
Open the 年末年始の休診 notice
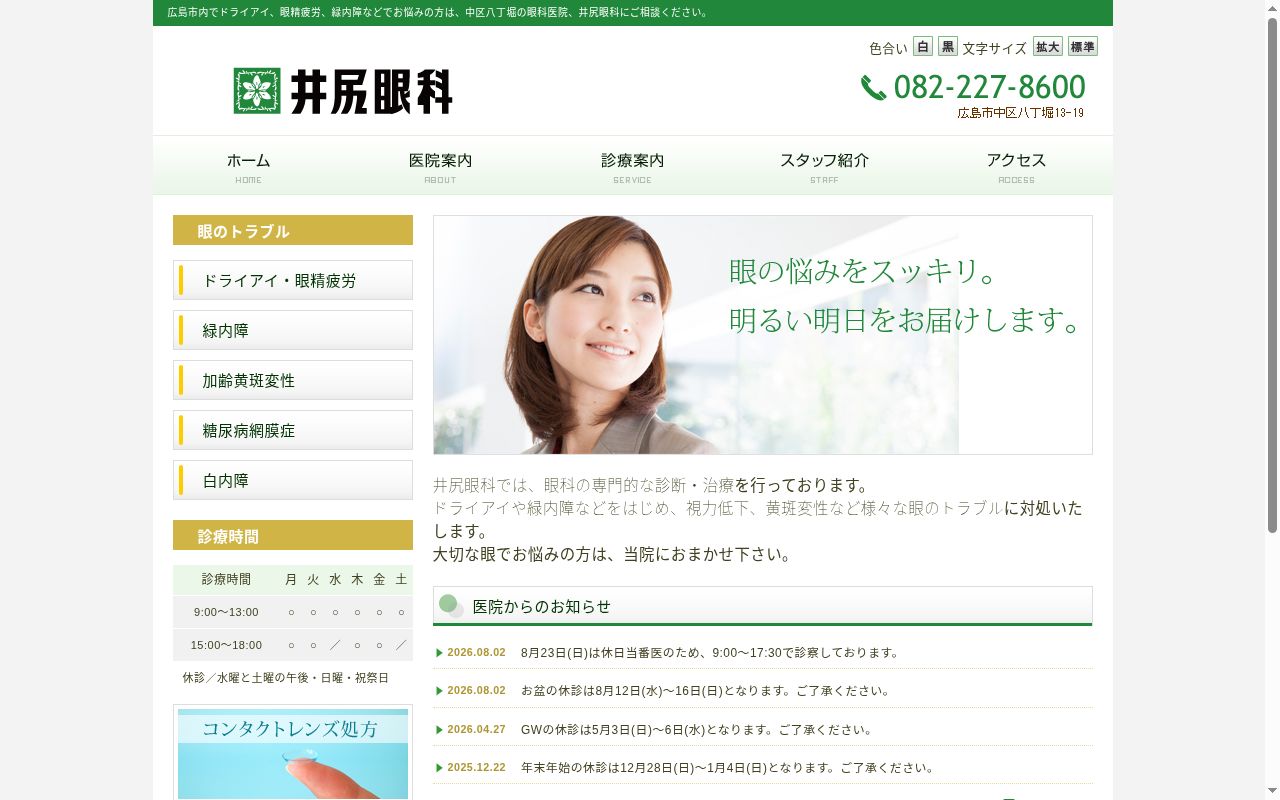[729, 768]
